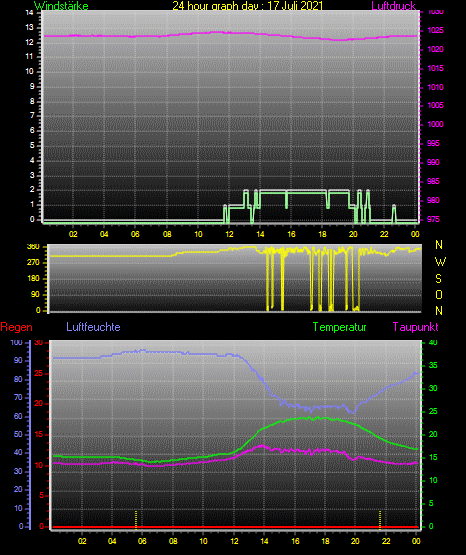Click the Windstärke legend label
Viewport: 466px width, 555px height.
61,6
